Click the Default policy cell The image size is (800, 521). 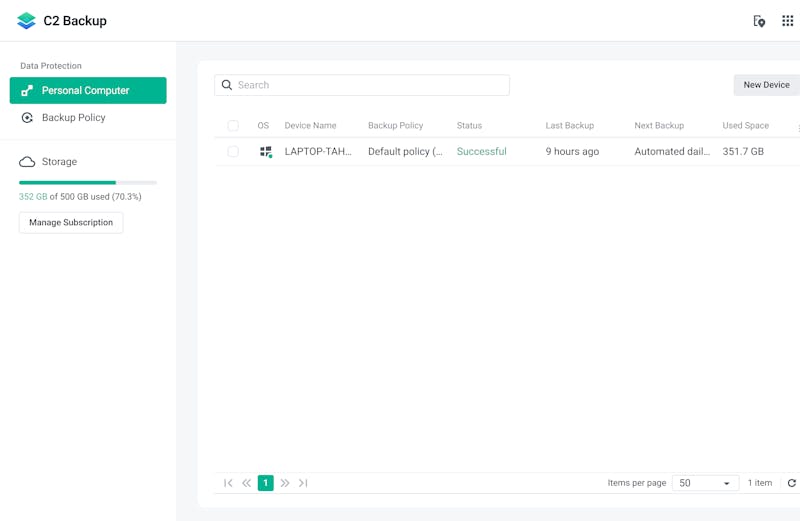(x=405, y=152)
